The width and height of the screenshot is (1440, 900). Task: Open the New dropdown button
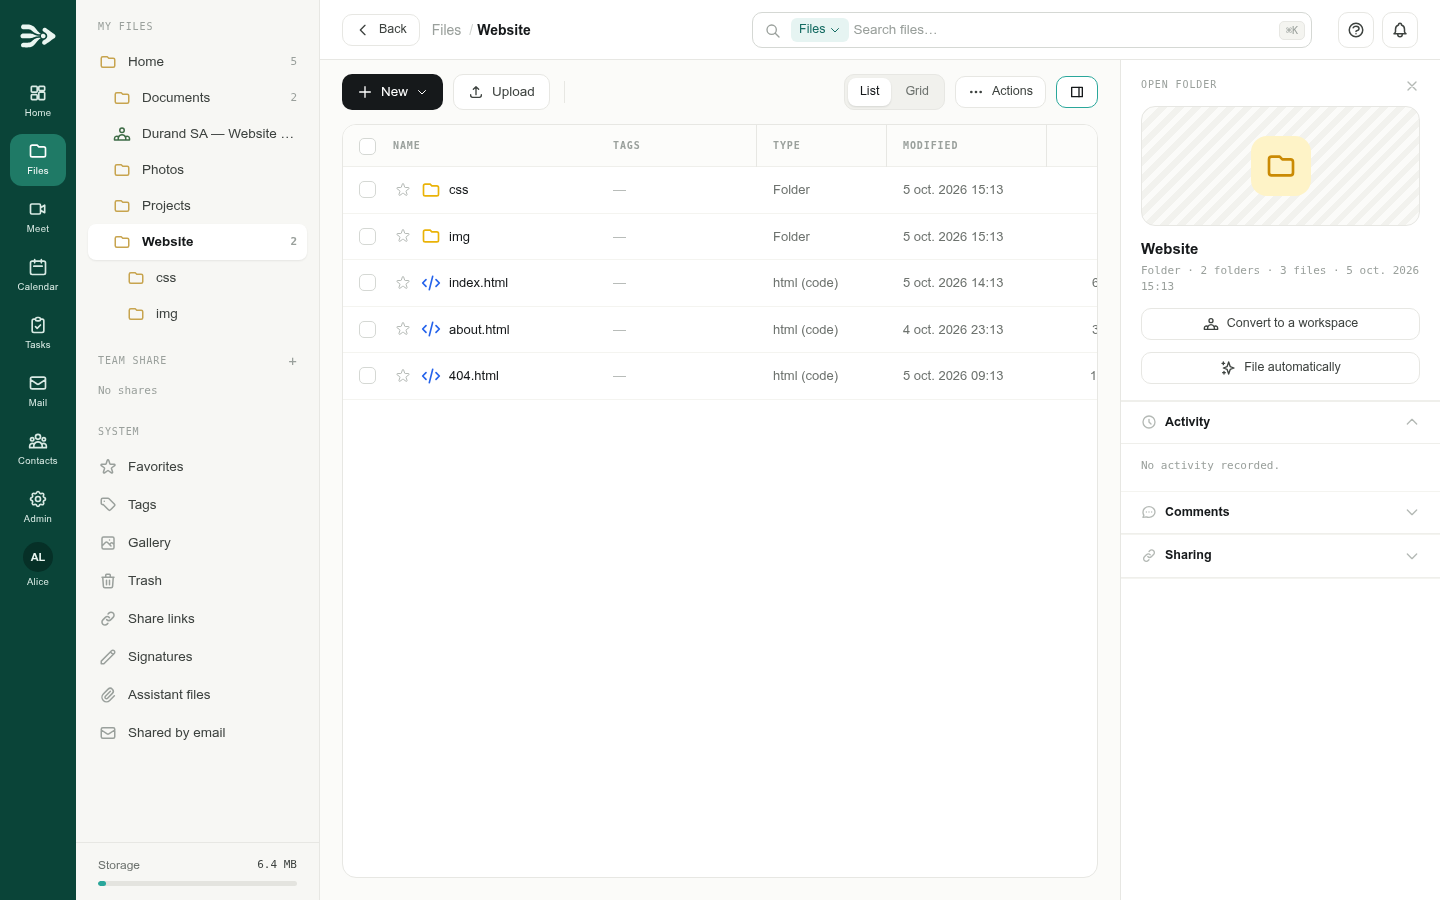point(392,92)
